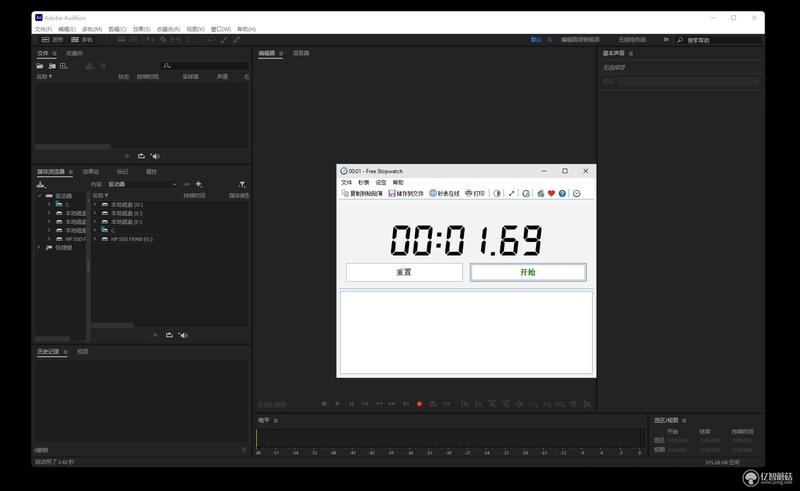Click the Files panel horizontal scrollbar

[x=72, y=146]
